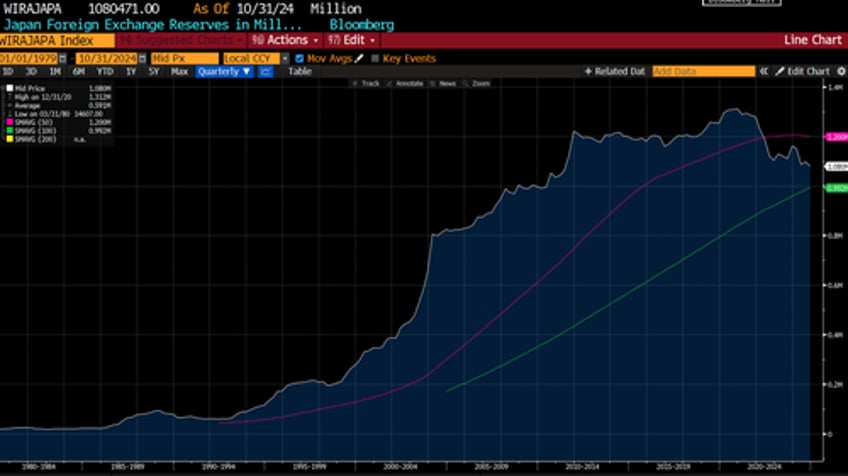Screen dimensions: 848x476
Task: Open the Actions menu
Action: coord(285,41)
